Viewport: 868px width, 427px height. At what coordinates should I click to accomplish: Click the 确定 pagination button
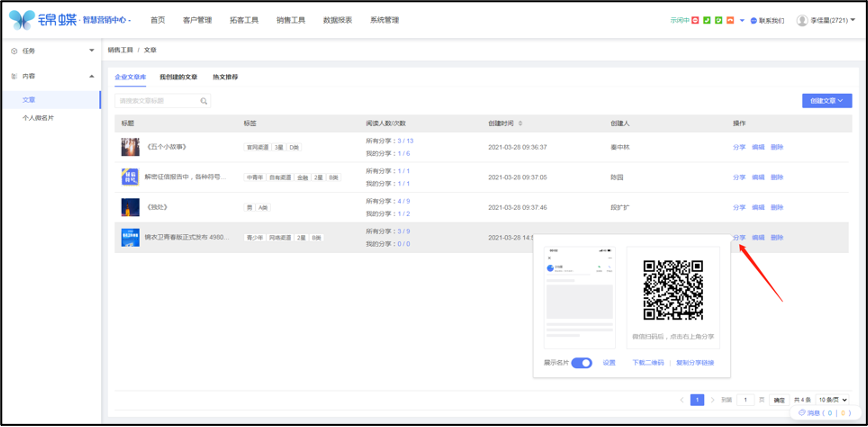coord(779,400)
